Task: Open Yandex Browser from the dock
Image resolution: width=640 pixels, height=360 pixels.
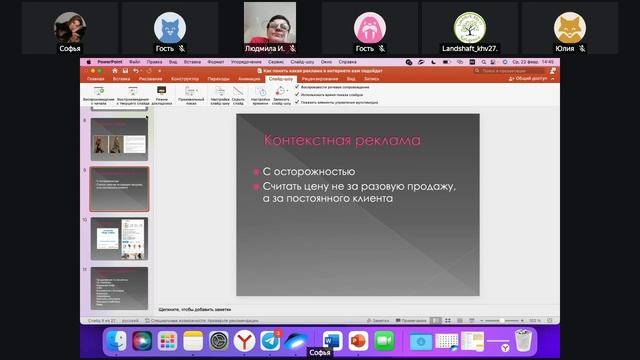Action: point(244,341)
